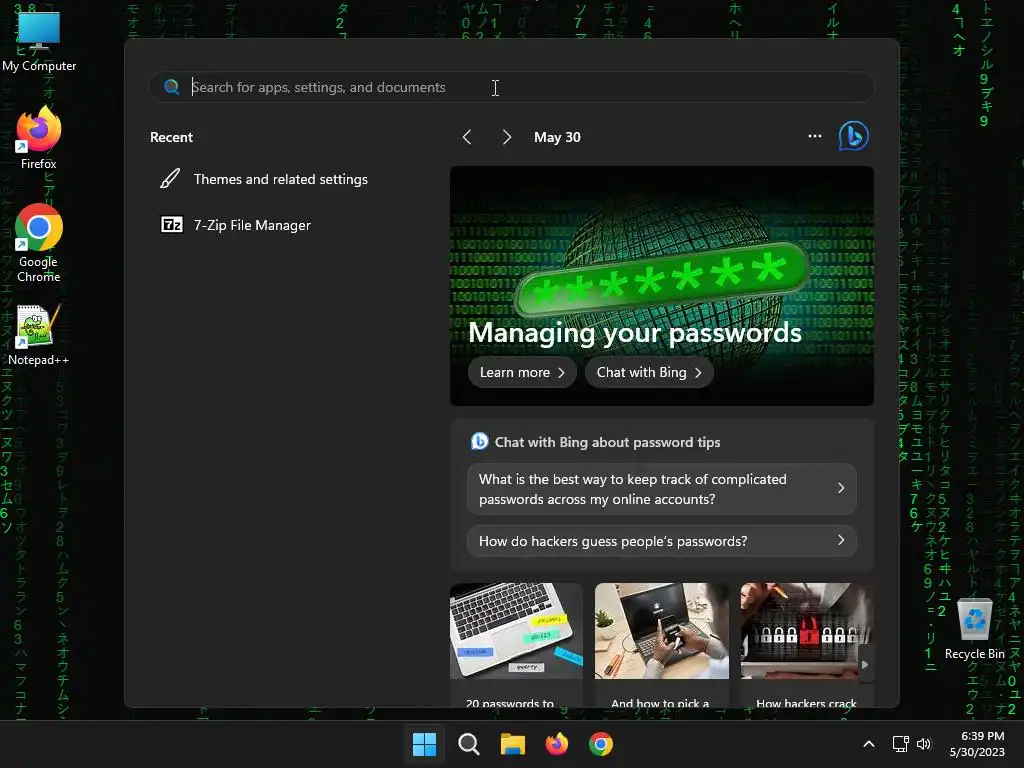The height and width of the screenshot is (768, 1024).
Task: Click the Learn more button
Action: tap(522, 372)
